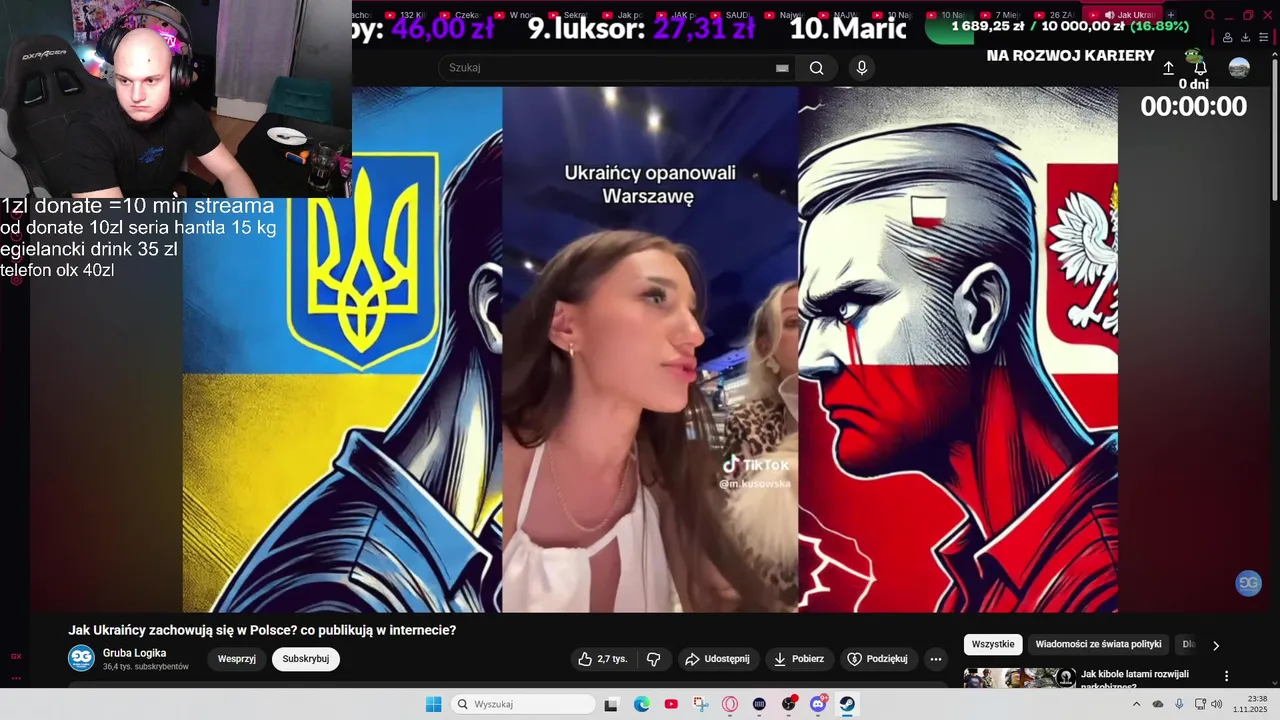The width and height of the screenshot is (1280, 720).
Task: Click the tray microphone icon
Action: 1179,704
